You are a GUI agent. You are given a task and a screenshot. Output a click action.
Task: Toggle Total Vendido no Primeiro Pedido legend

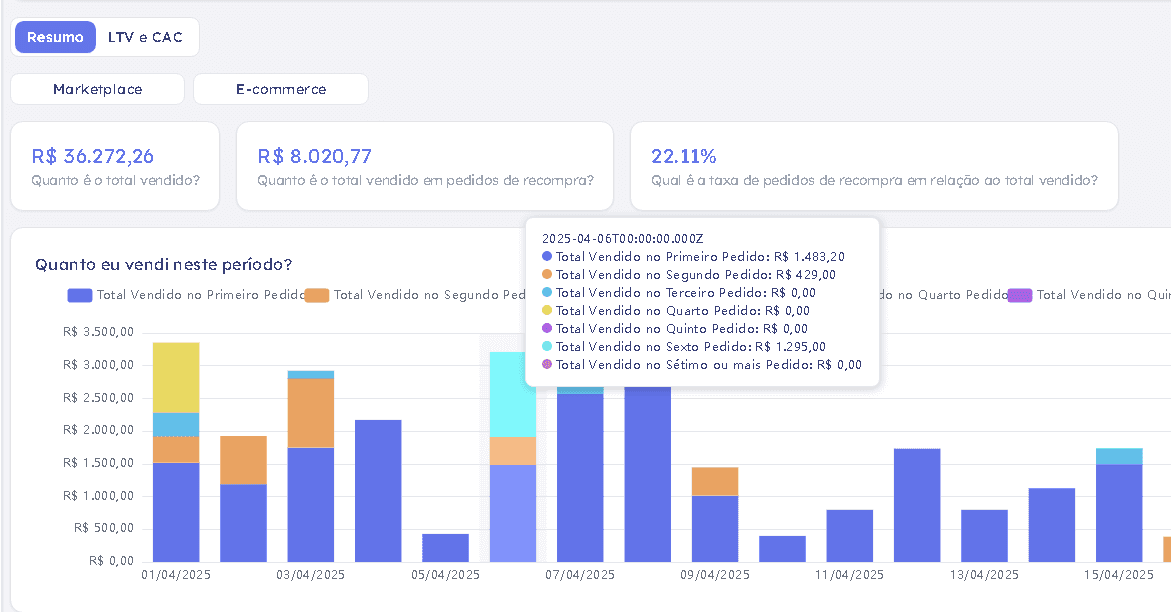(x=187, y=295)
